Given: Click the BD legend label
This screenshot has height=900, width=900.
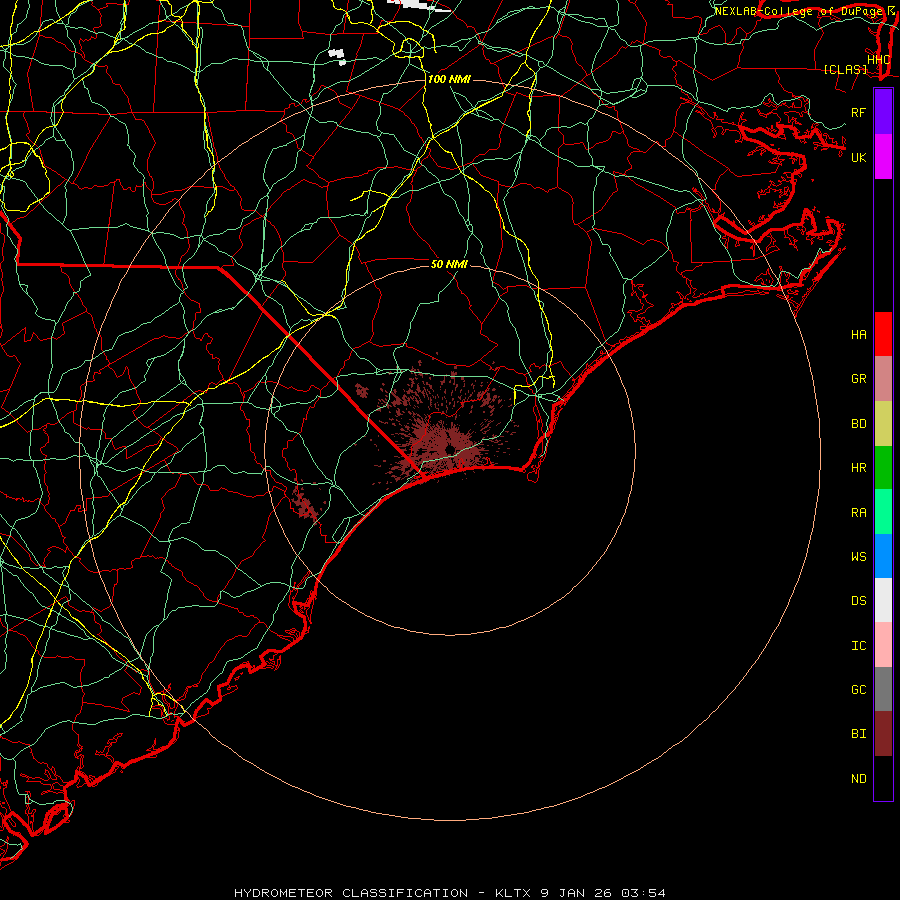Looking at the screenshot, I should (x=858, y=424).
